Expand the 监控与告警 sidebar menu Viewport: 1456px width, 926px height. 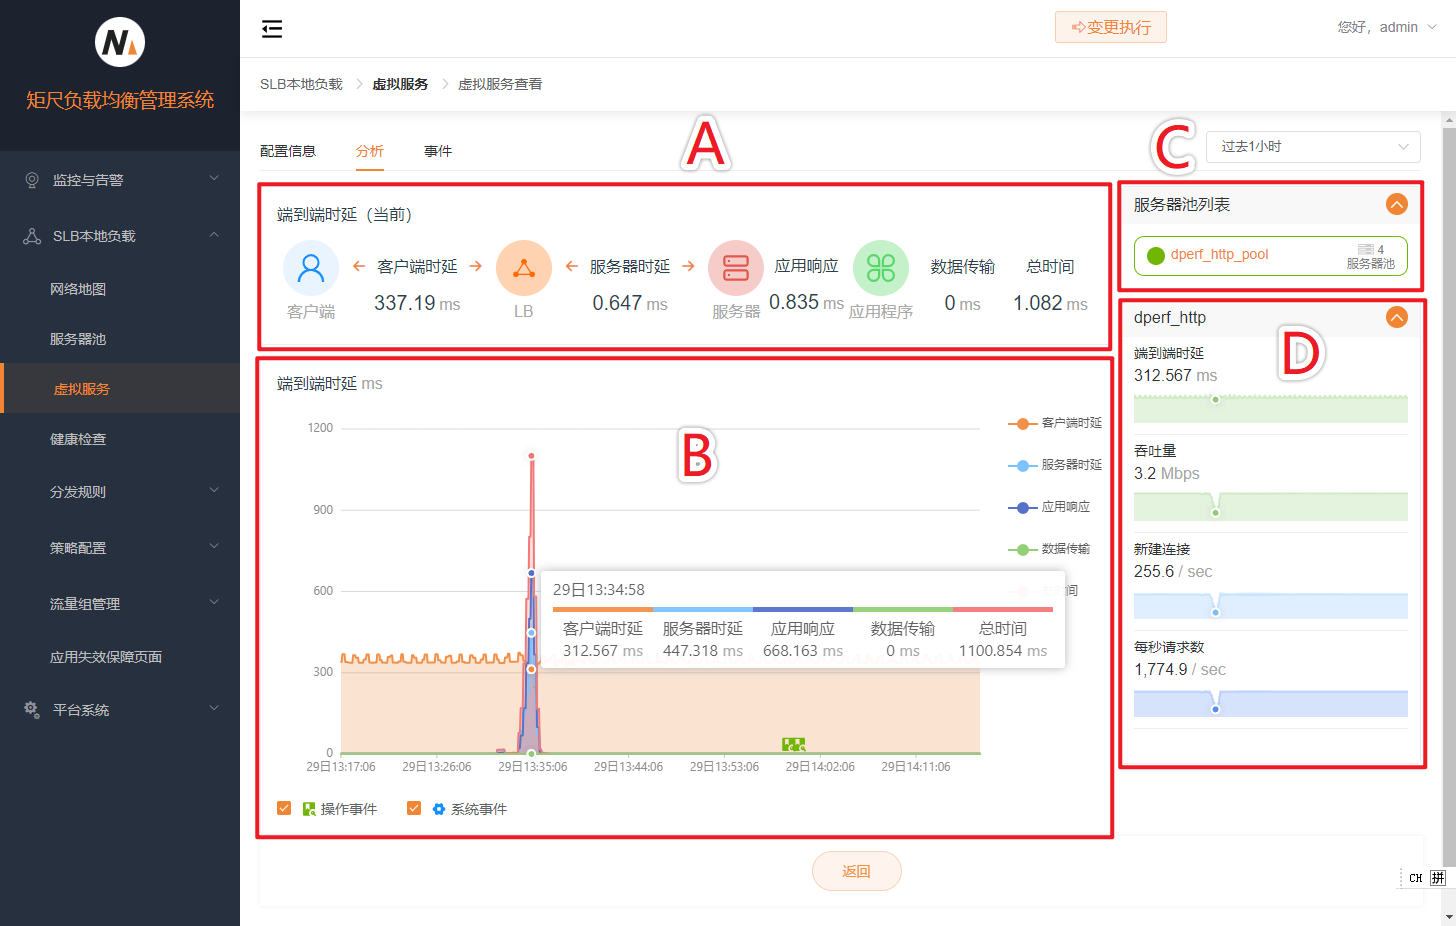pos(120,180)
